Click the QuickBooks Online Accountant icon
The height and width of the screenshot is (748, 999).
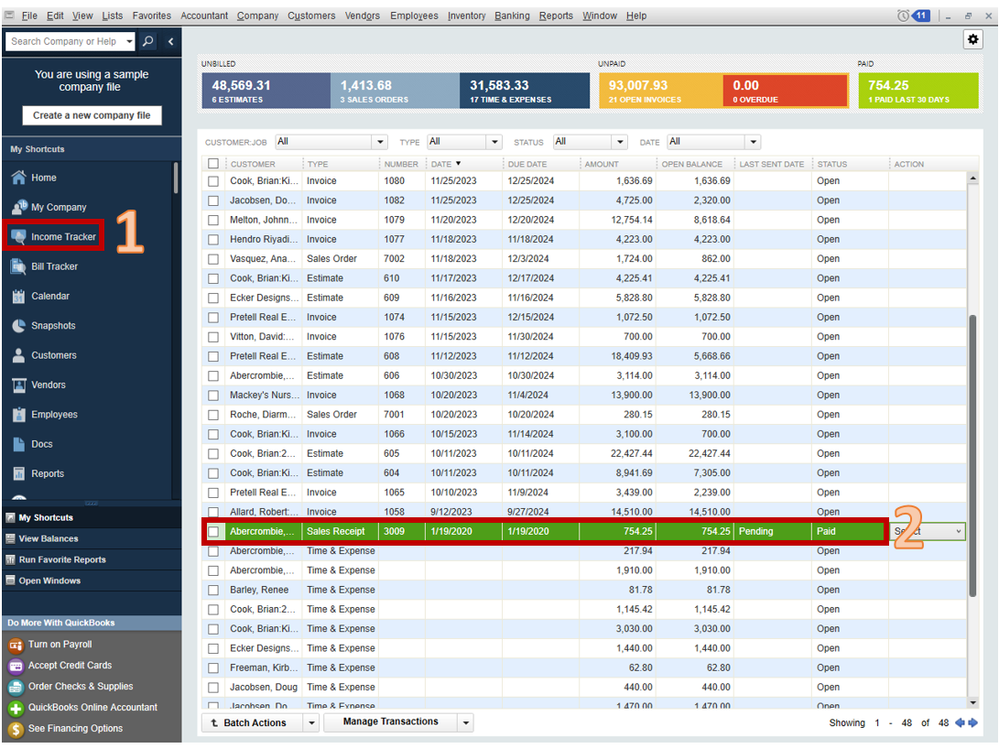[16, 708]
